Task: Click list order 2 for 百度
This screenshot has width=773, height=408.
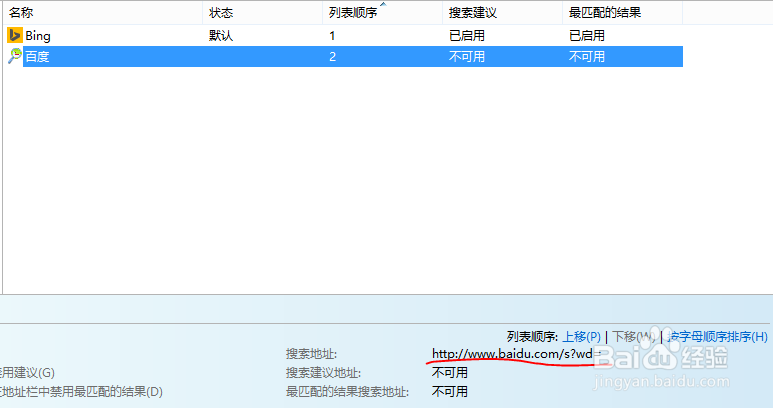Action: [333, 57]
